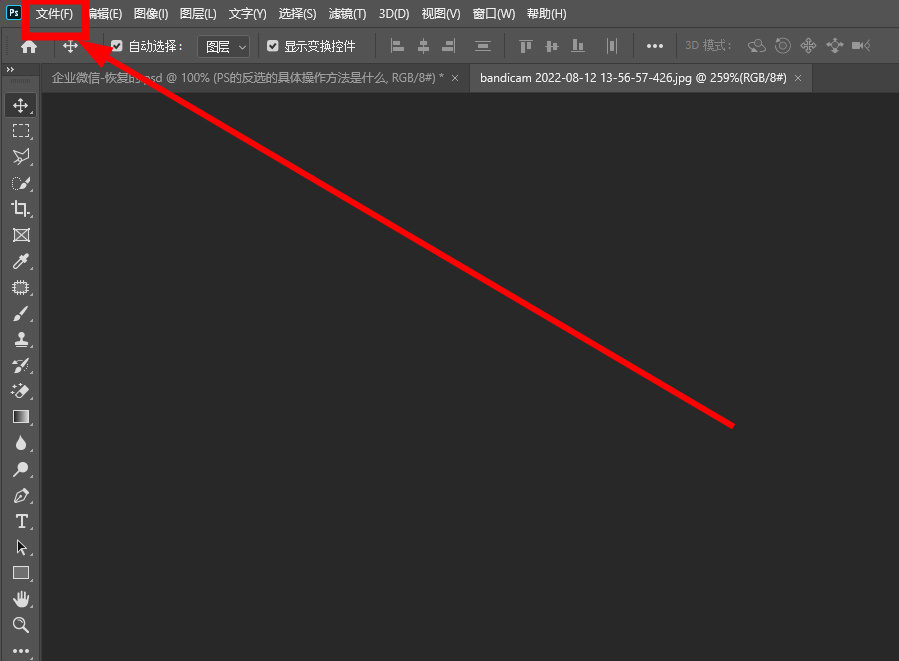Screen dimensions: 899x661
Task: Open the three-dot more options in options bar
Action: pos(655,46)
